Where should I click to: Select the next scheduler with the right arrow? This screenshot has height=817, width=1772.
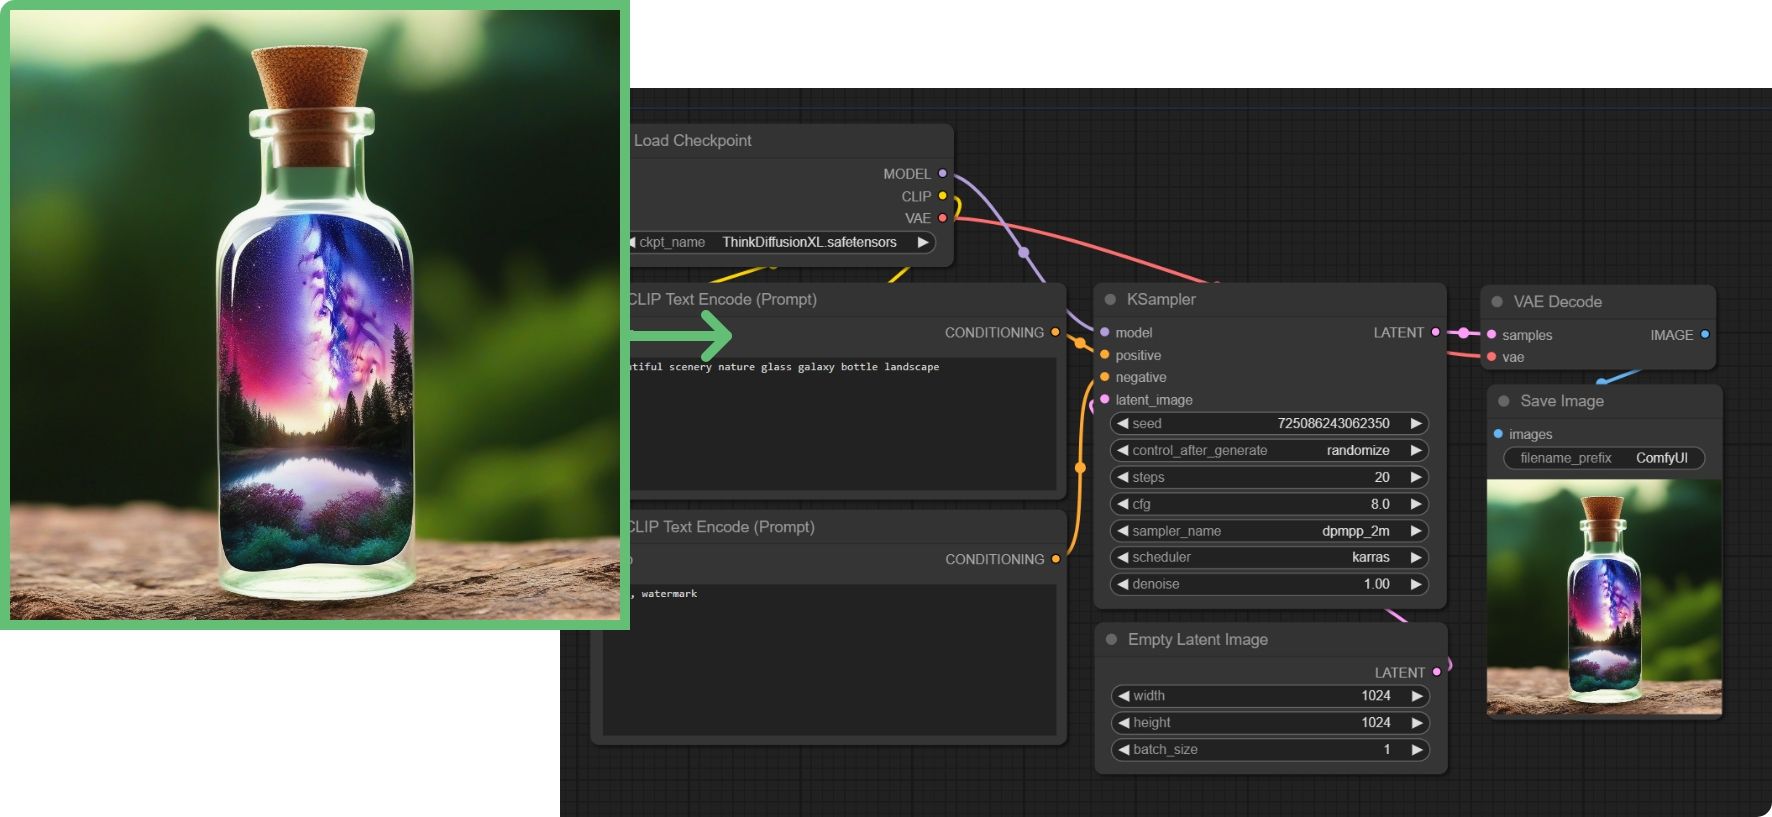pyautogui.click(x=1416, y=557)
